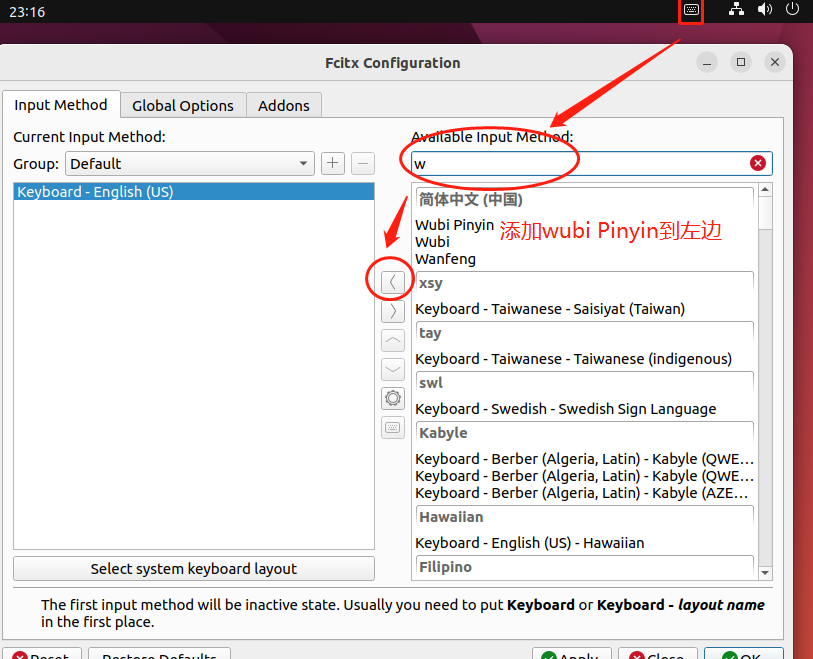Add input method group with plus button
This screenshot has width=813, height=659.
click(333, 164)
